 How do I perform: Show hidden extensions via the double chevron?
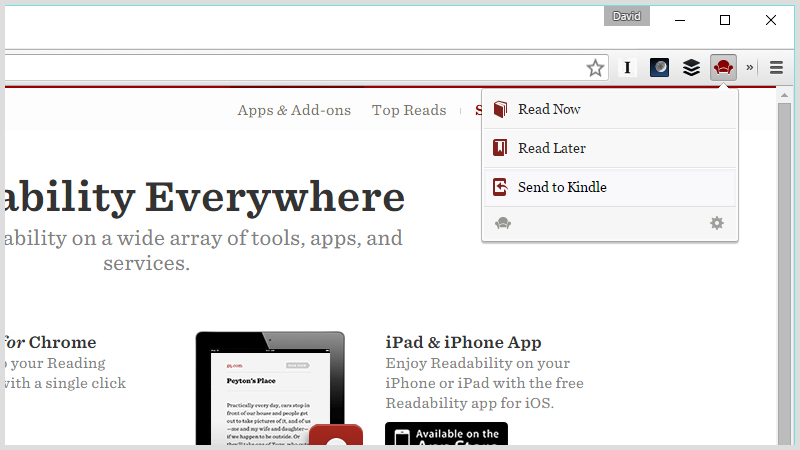pos(749,67)
